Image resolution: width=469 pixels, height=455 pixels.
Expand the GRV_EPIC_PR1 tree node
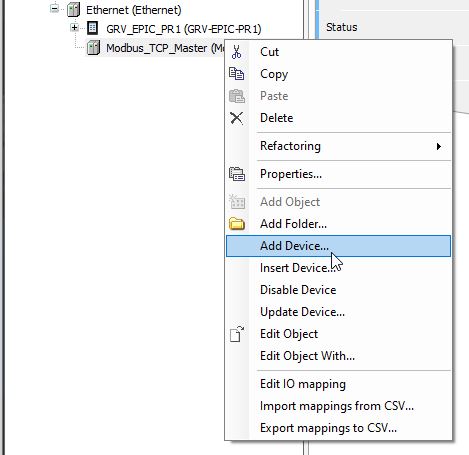74,28
